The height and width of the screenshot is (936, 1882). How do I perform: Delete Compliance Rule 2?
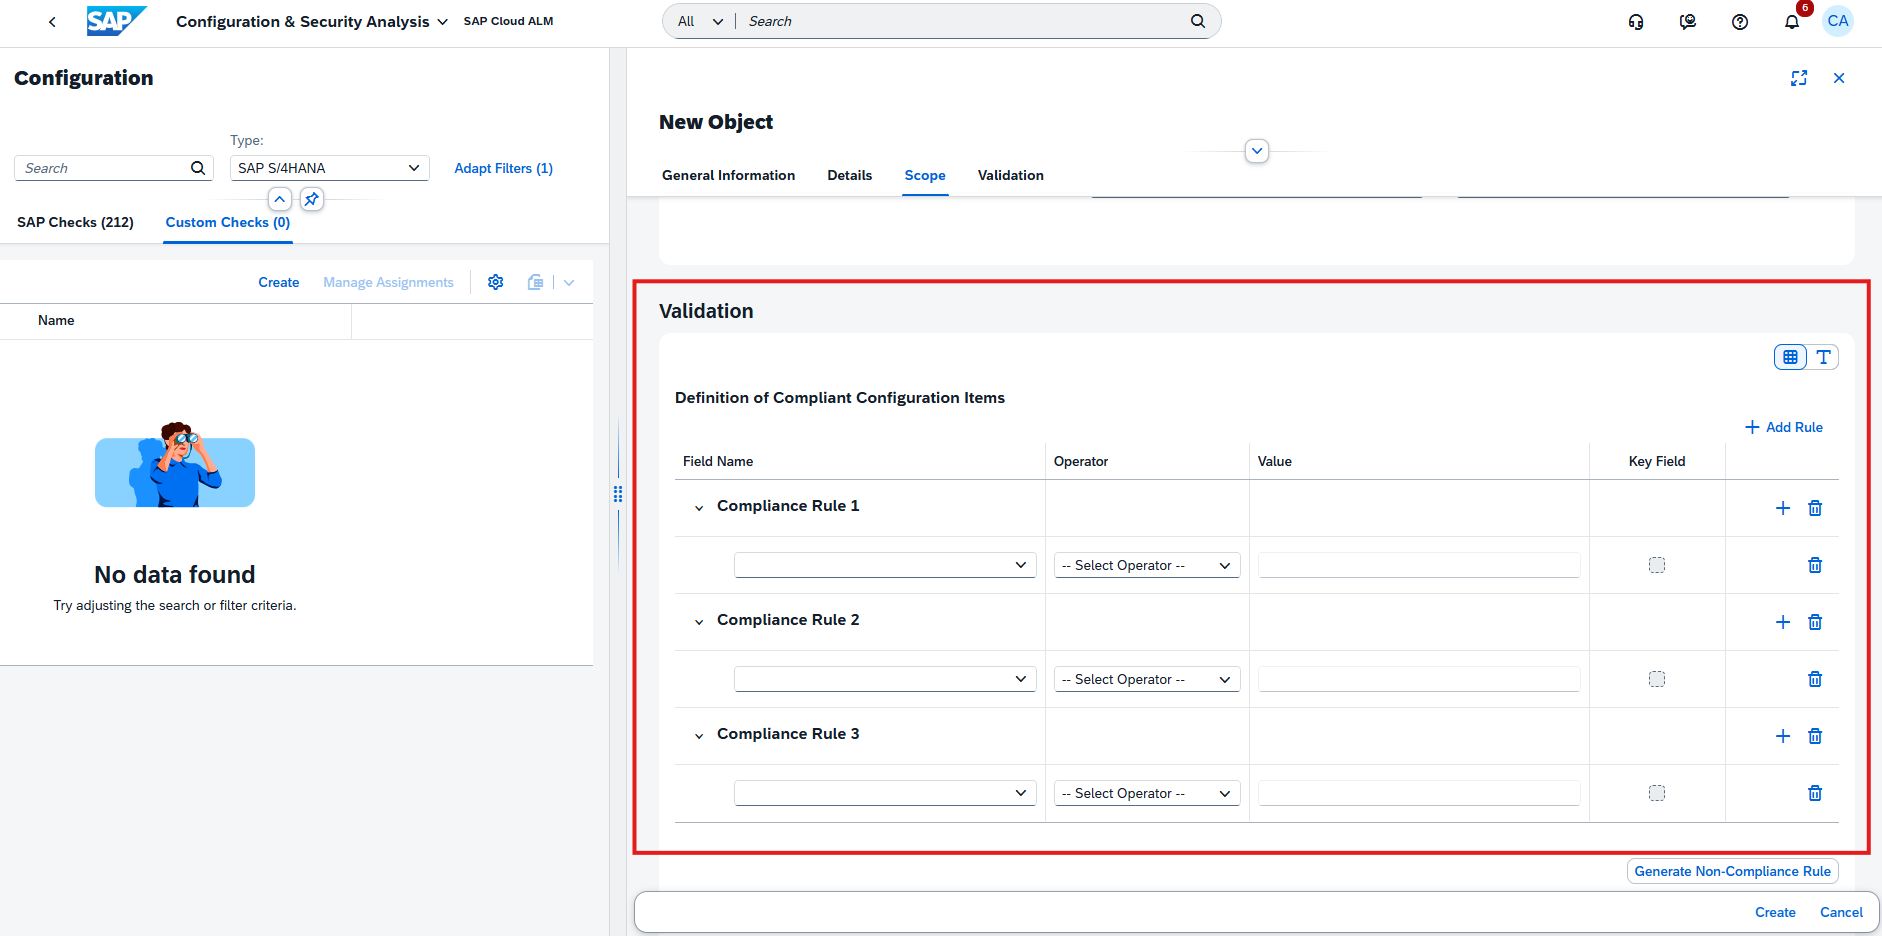1815,622
